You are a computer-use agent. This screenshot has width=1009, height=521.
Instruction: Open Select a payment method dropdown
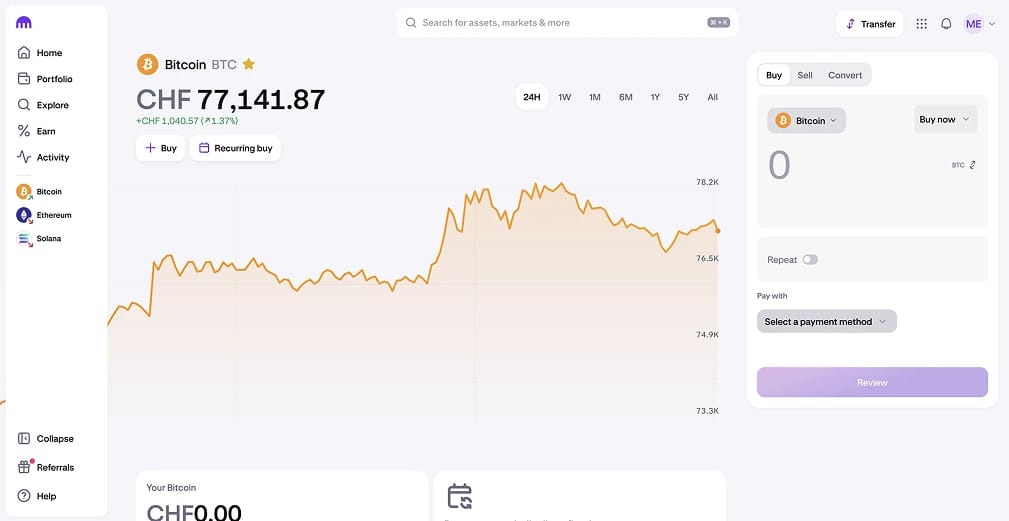point(826,322)
